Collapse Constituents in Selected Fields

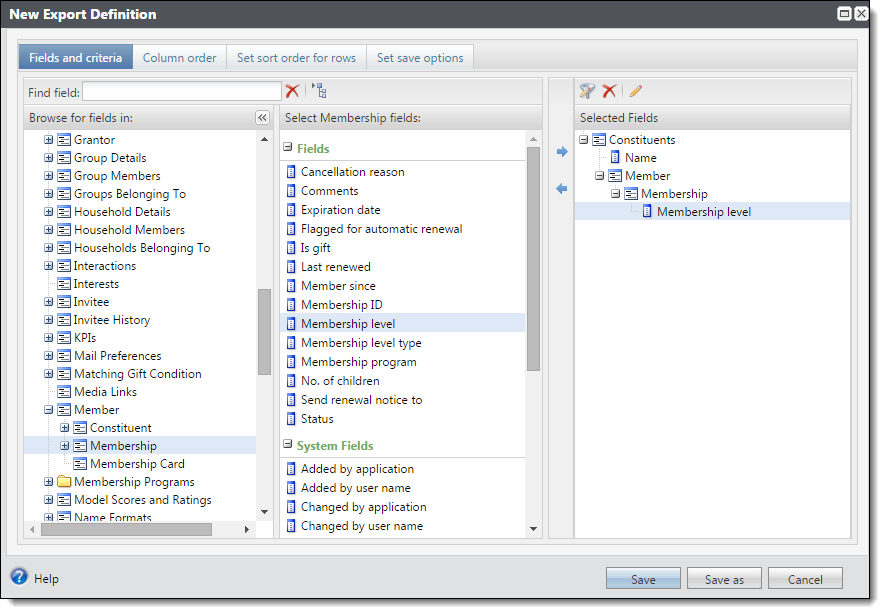pos(584,139)
